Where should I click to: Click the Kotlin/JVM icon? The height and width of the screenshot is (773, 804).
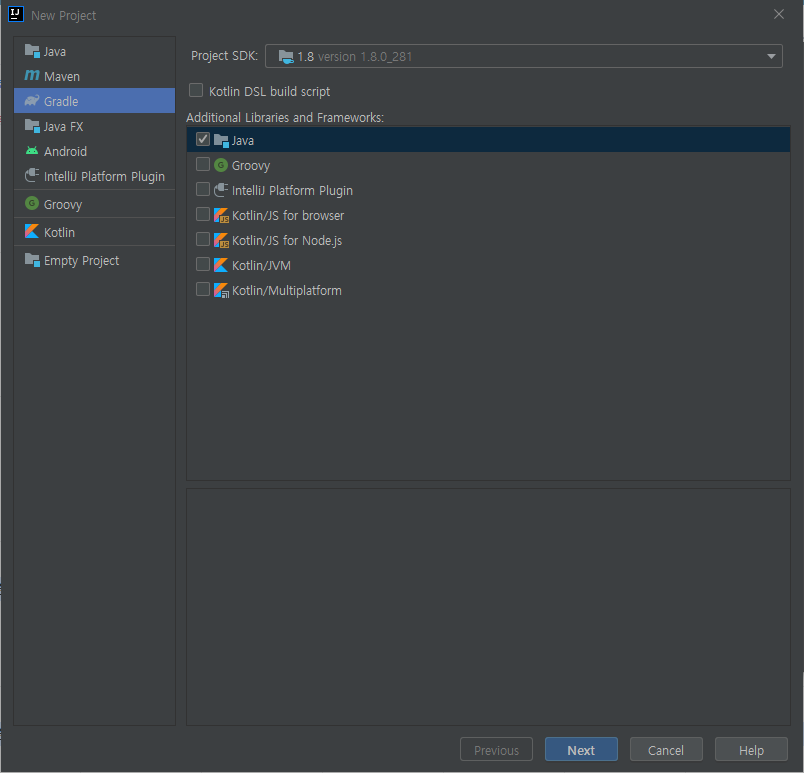[221, 265]
